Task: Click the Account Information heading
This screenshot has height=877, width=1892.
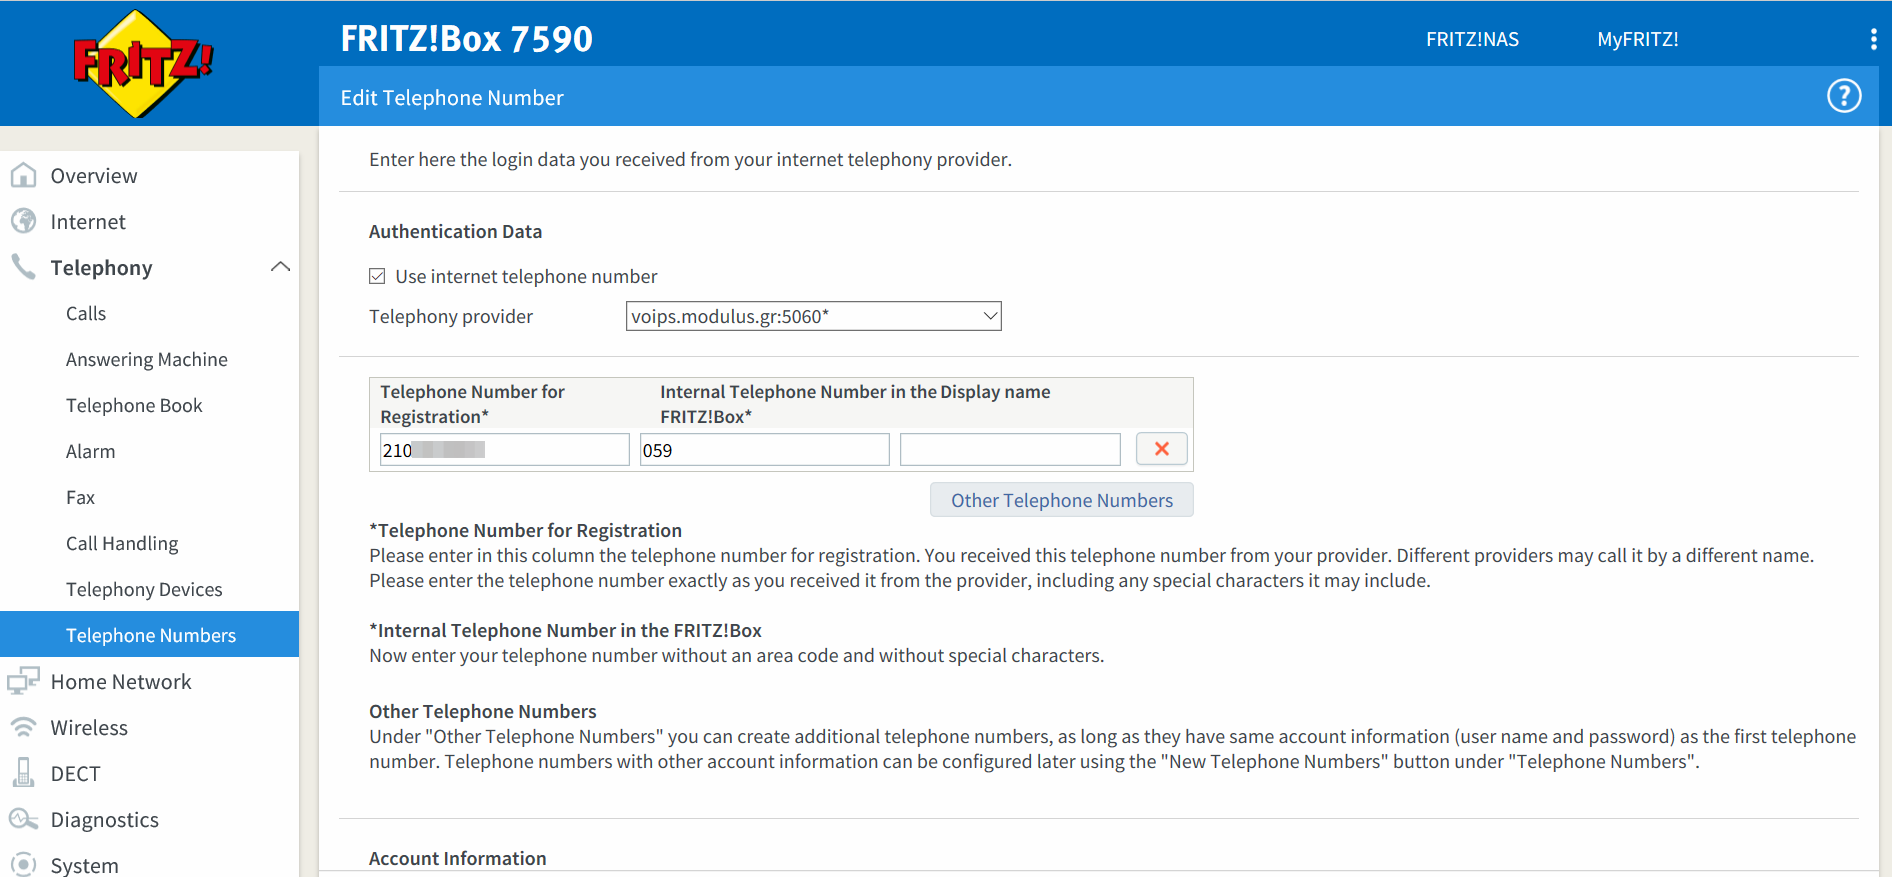Action: click(x=457, y=858)
